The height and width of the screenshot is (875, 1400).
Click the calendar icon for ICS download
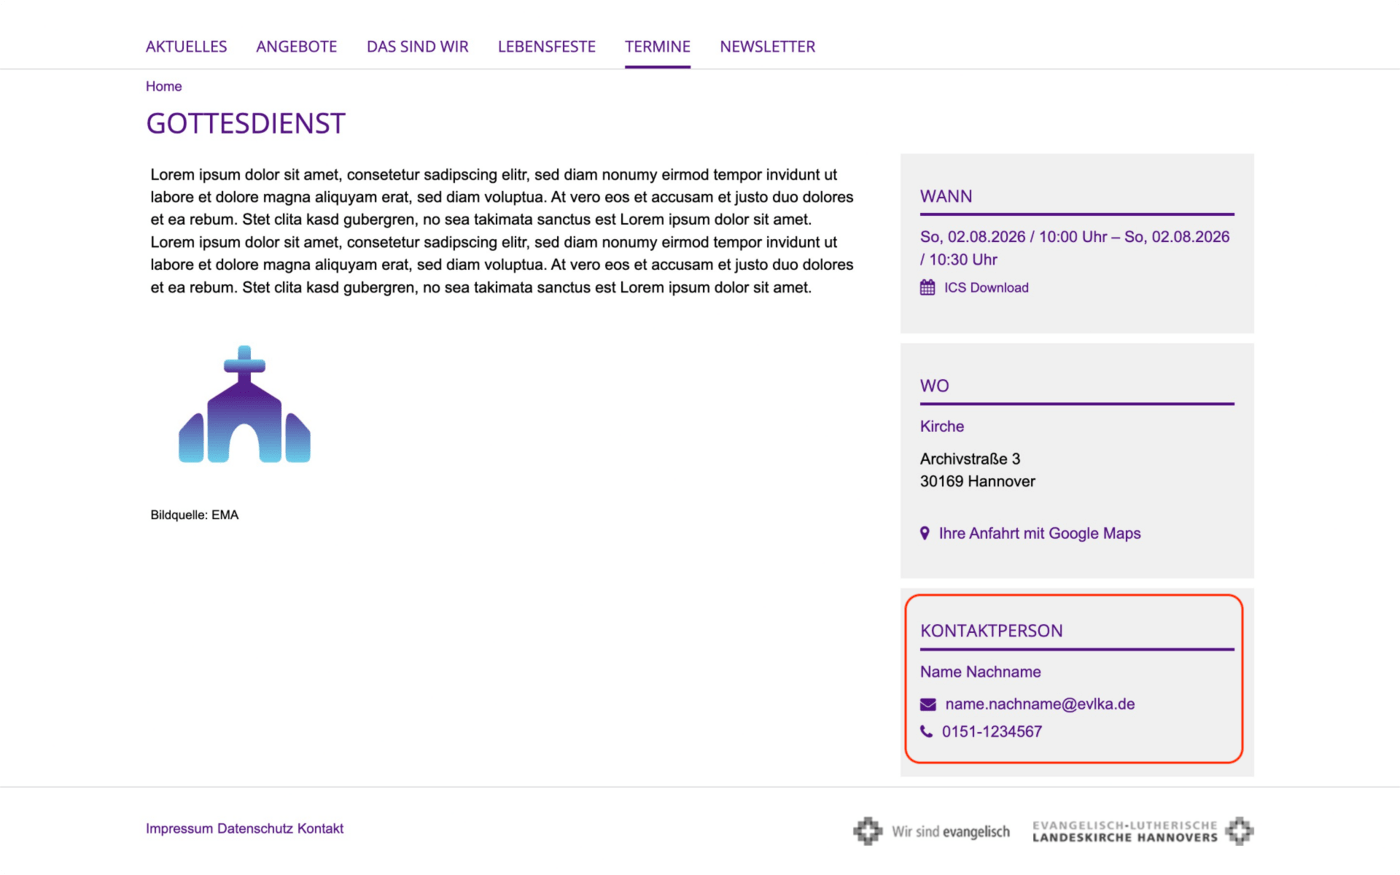[927, 288]
